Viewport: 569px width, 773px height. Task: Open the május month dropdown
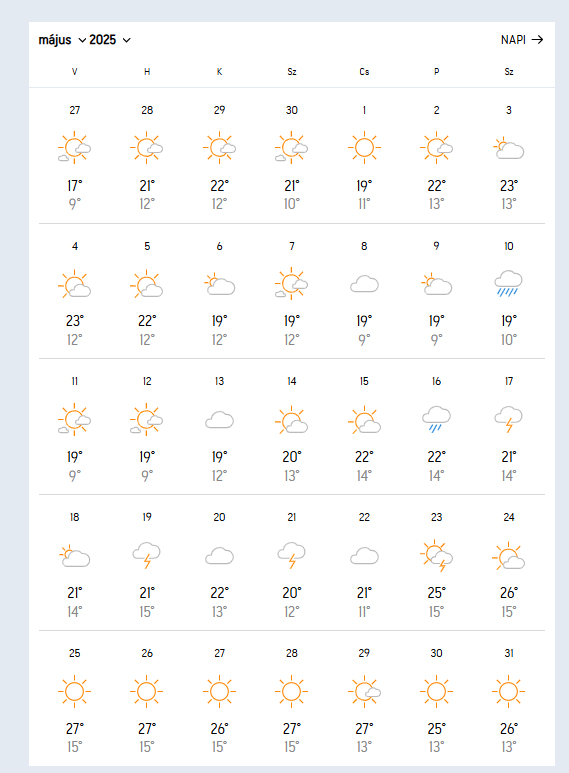(62, 40)
